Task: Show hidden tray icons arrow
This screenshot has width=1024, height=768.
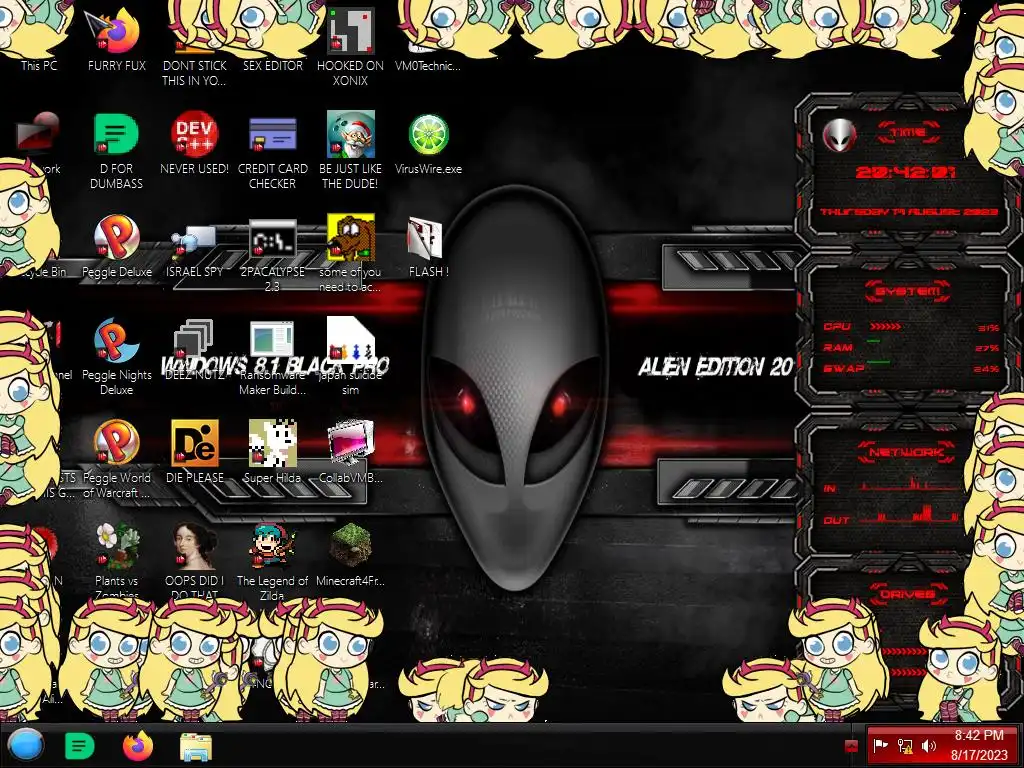Action: (x=851, y=746)
